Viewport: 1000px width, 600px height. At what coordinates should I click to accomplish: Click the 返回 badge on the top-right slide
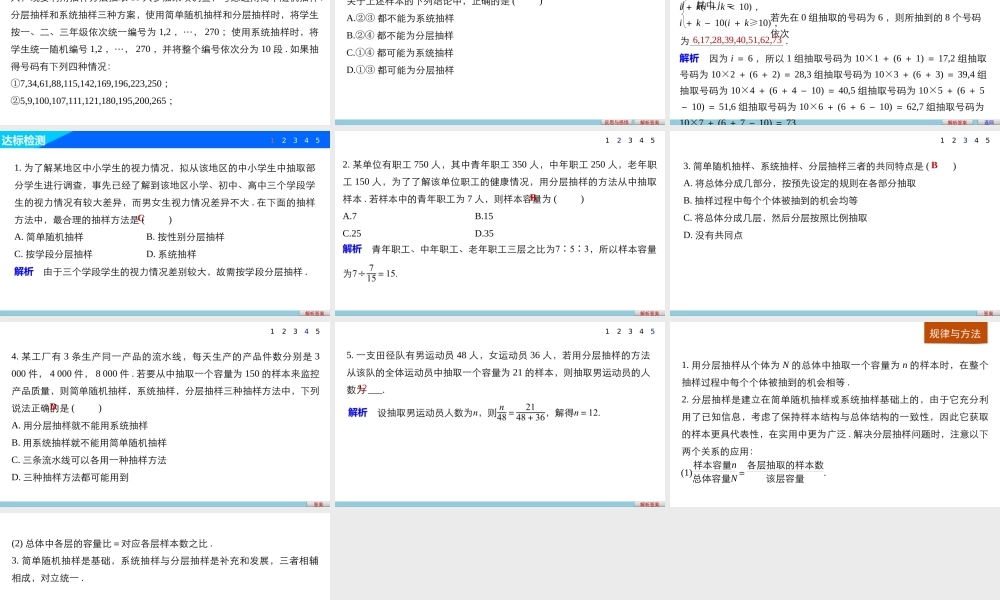[x=988, y=122]
